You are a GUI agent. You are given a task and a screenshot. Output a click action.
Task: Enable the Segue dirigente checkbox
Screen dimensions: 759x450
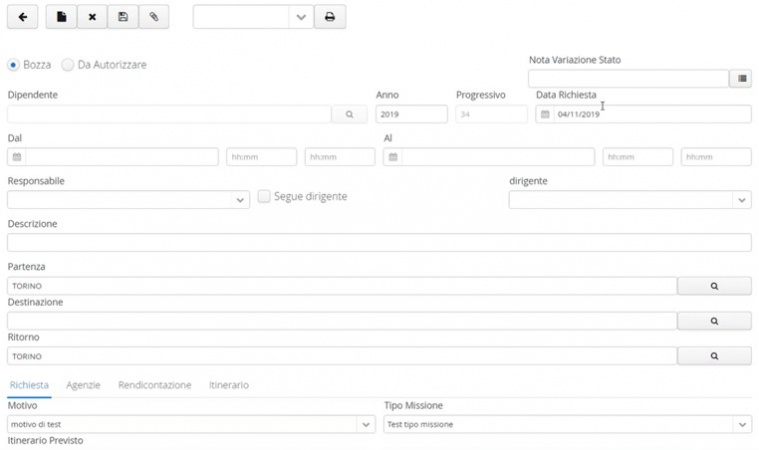pyautogui.click(x=264, y=196)
